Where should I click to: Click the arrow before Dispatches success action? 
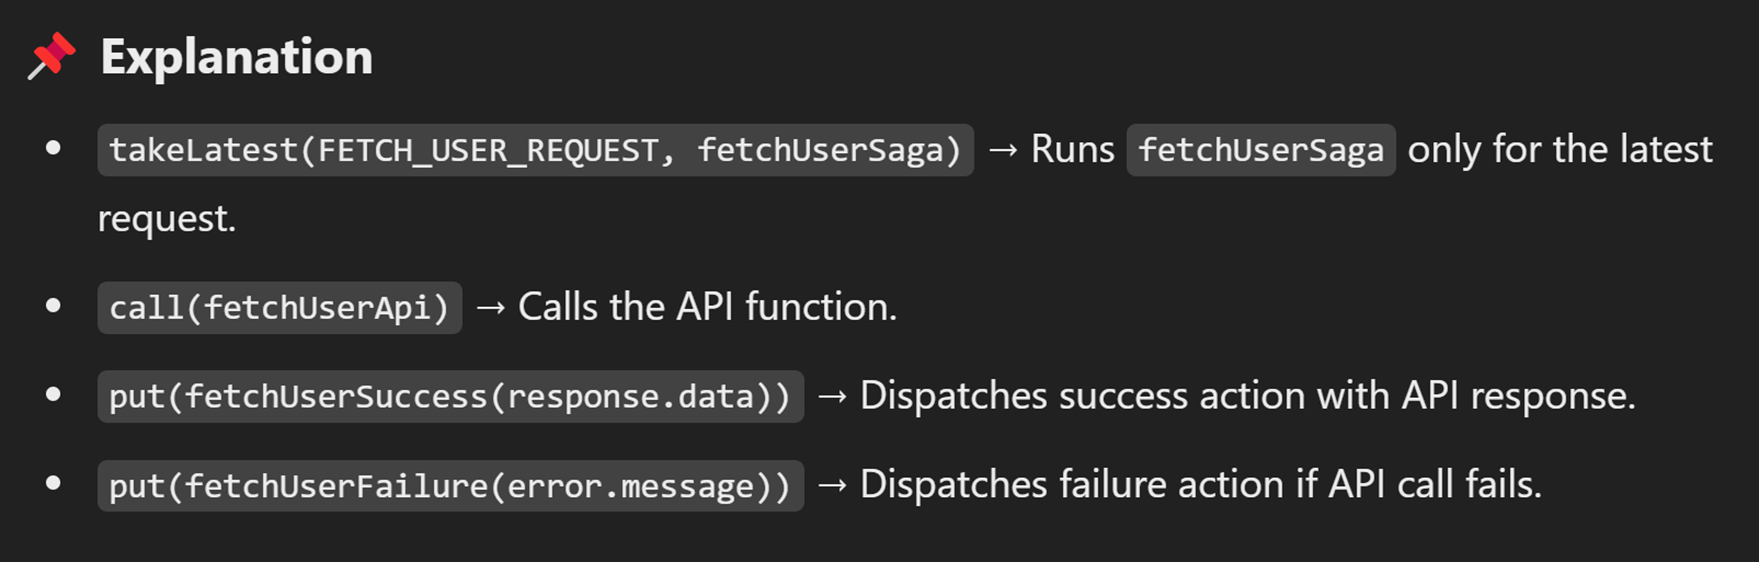coord(833,396)
